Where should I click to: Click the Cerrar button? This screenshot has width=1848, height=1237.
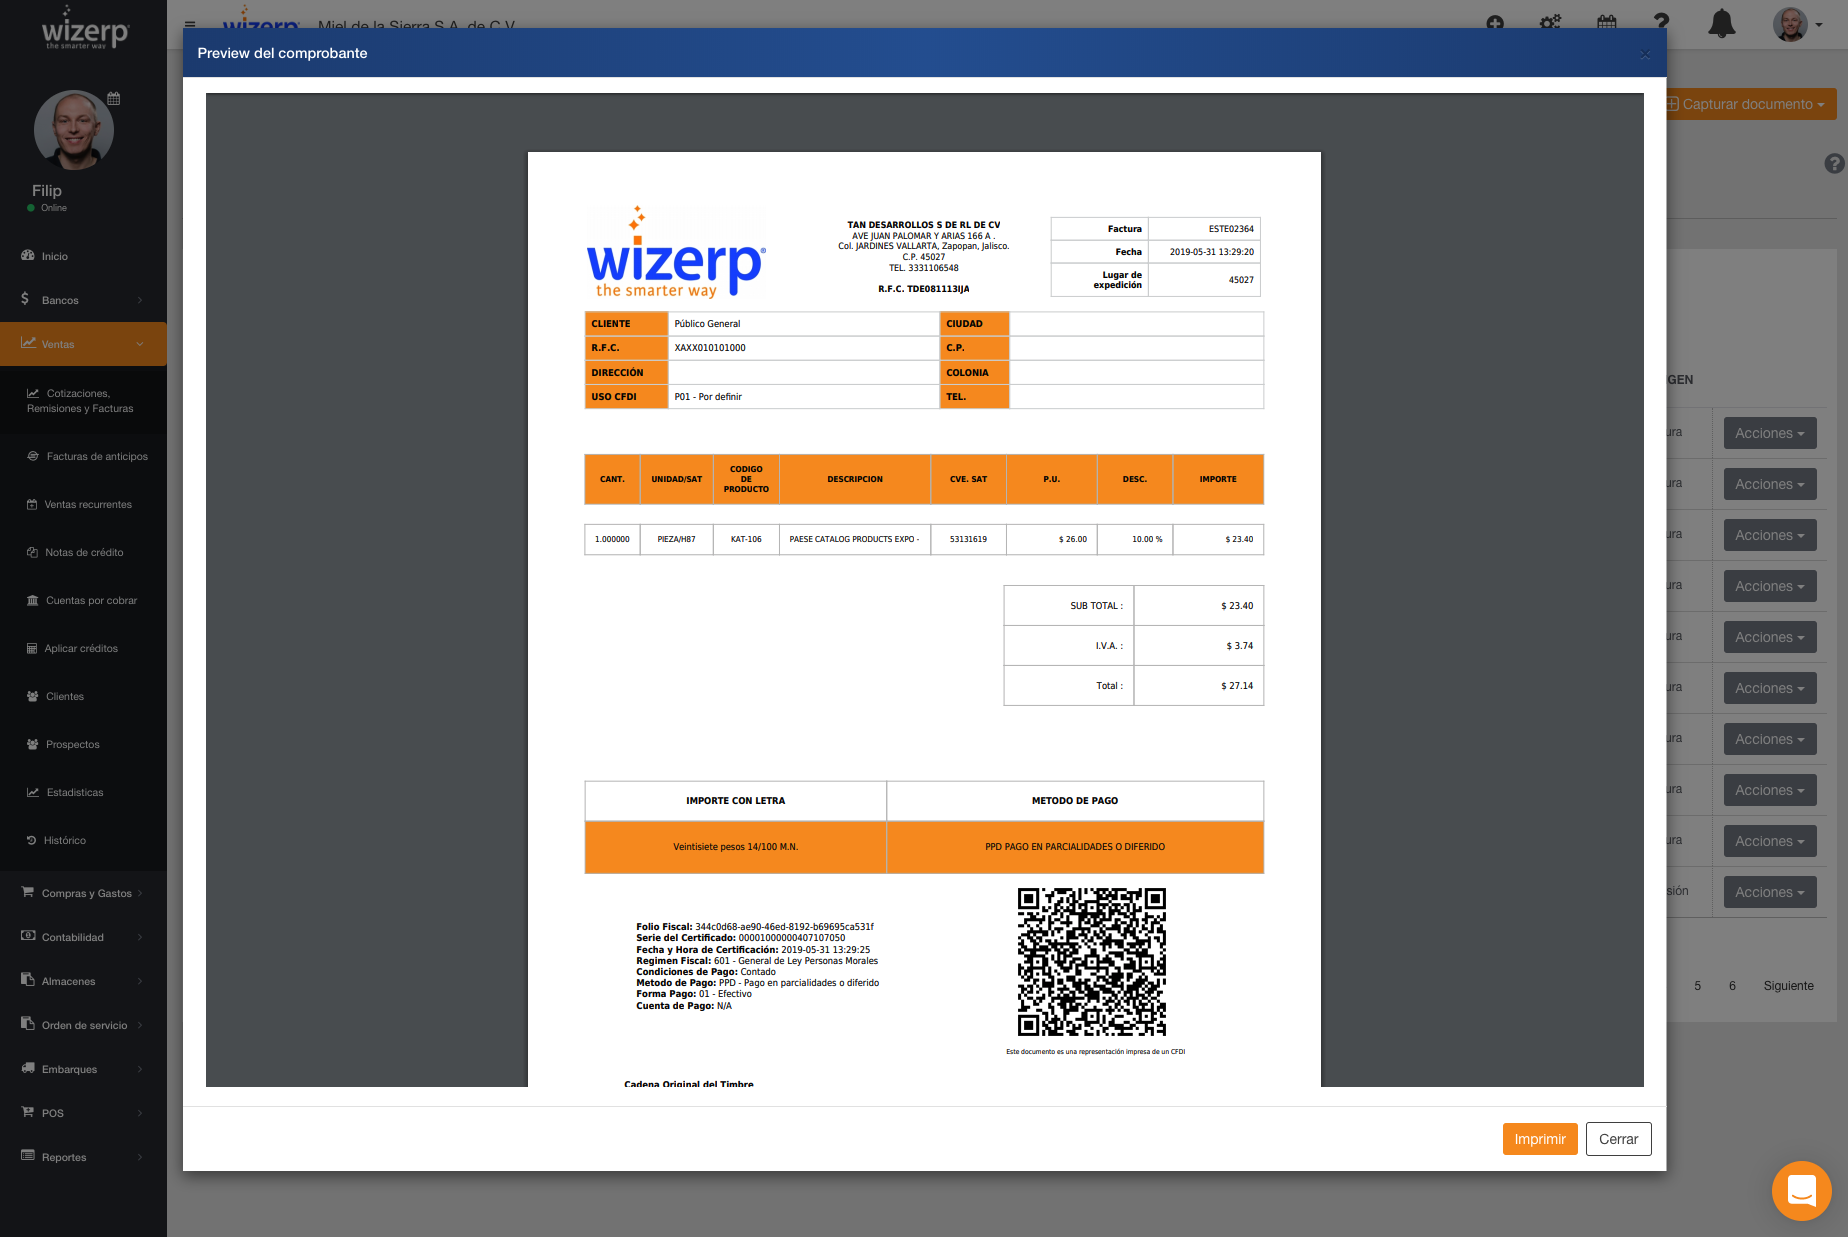(1618, 1139)
